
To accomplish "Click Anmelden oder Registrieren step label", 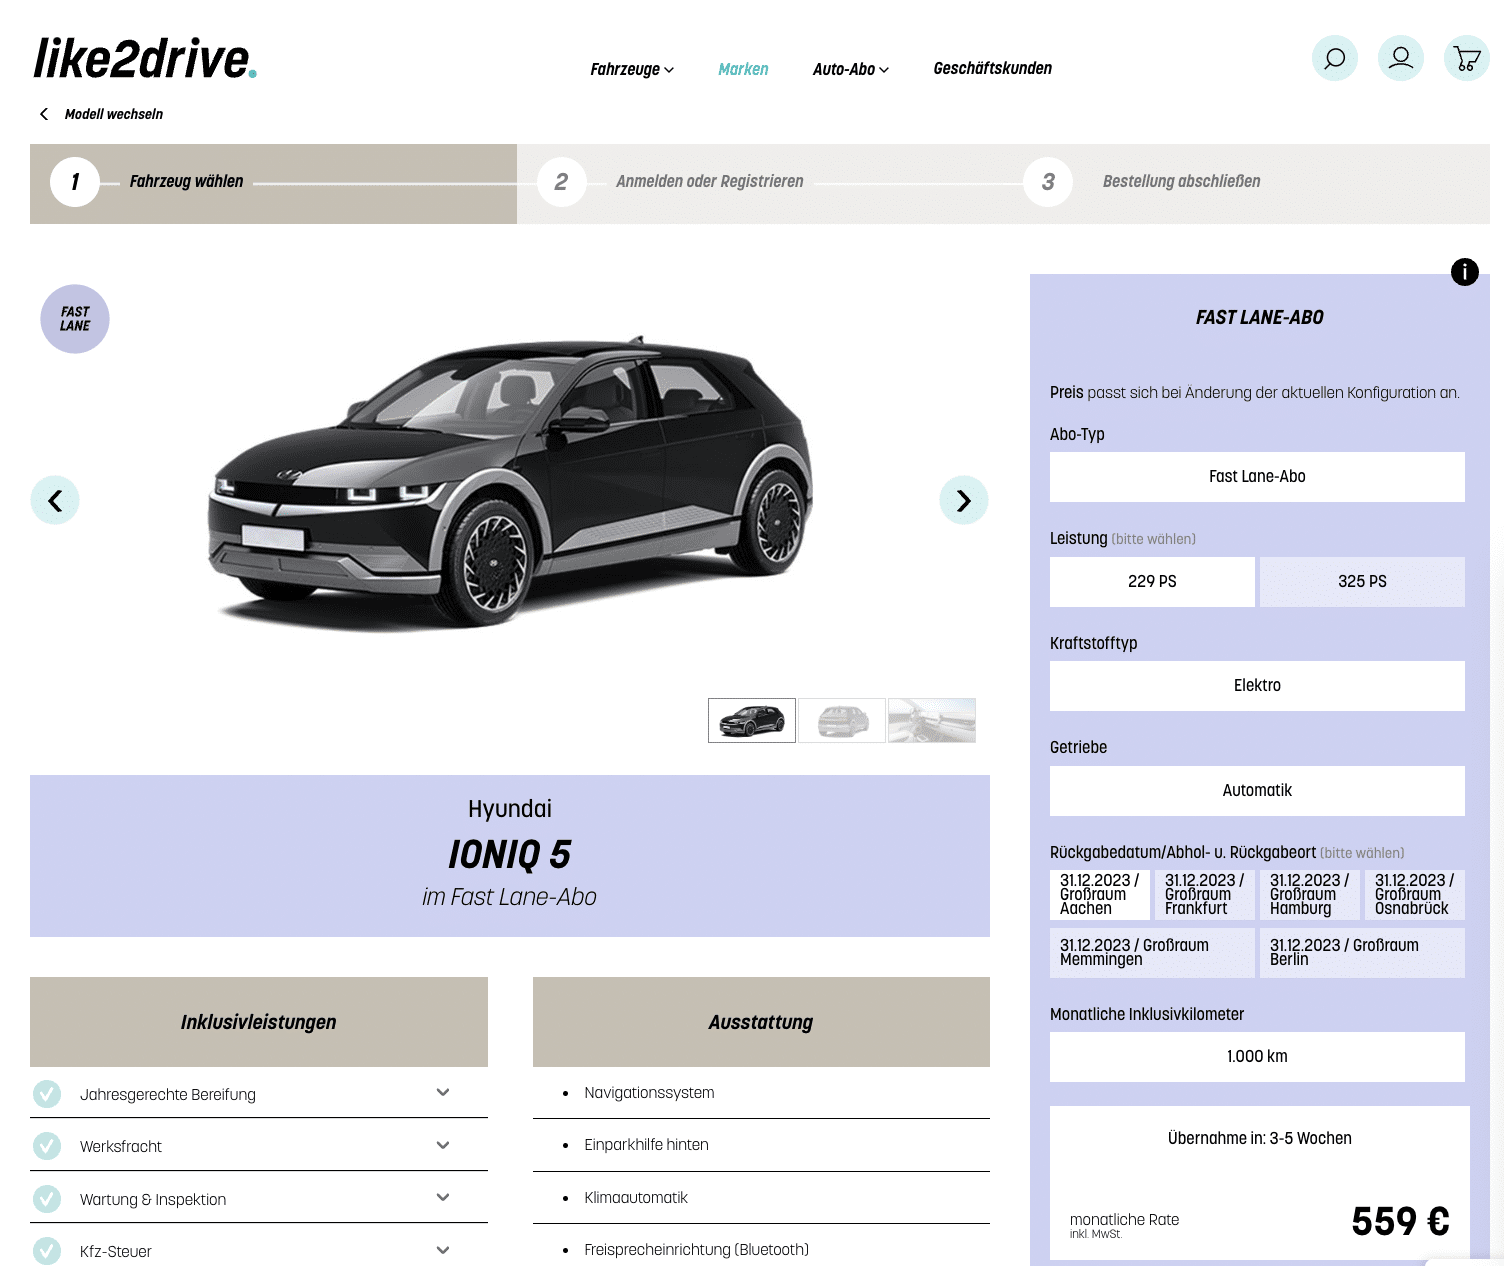I will 710,182.
